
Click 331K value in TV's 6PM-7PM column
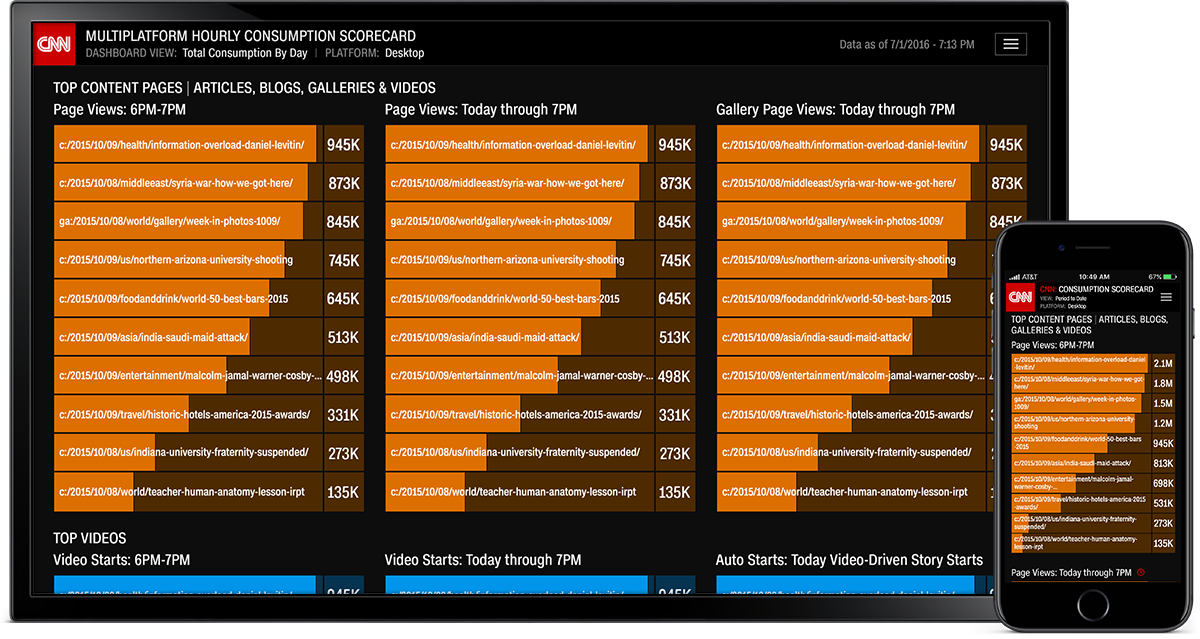click(x=343, y=415)
